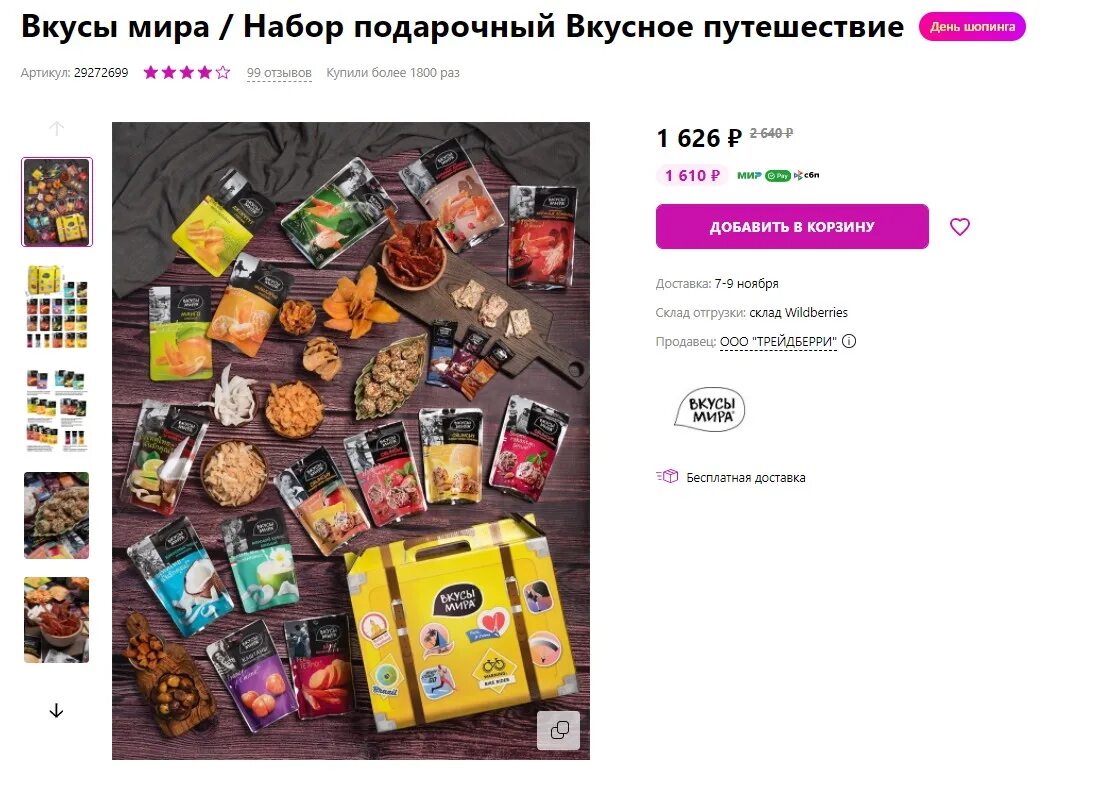The image size is (1099, 791).
Task: Show next thumbnails with down arrow
Action: click(57, 711)
